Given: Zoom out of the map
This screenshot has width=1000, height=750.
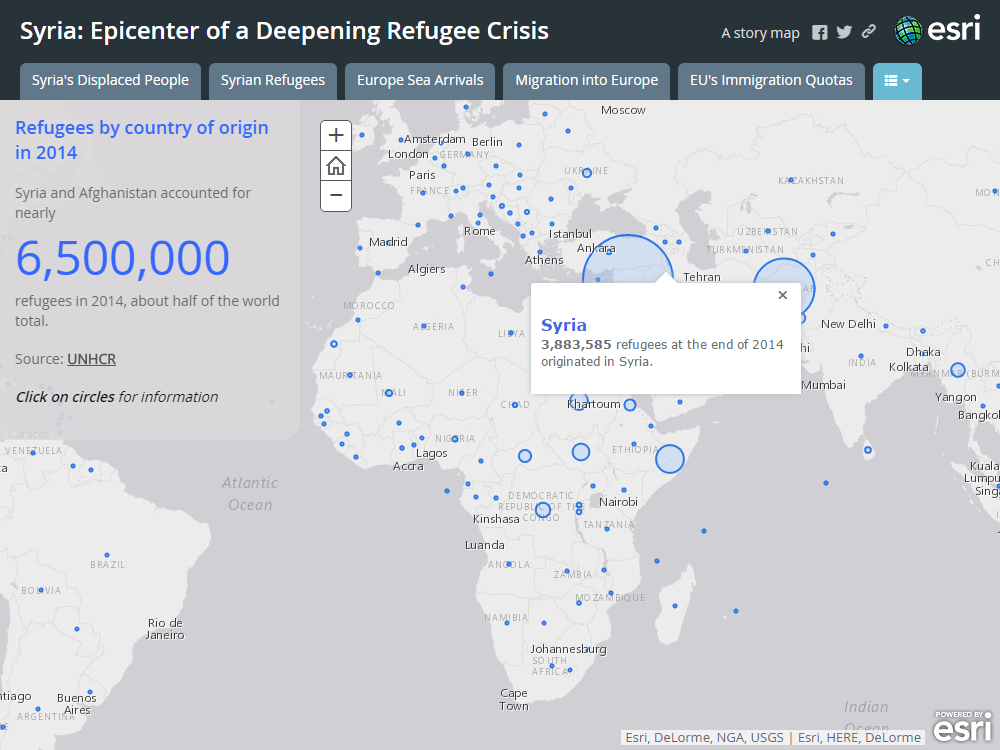Looking at the screenshot, I should [336, 196].
